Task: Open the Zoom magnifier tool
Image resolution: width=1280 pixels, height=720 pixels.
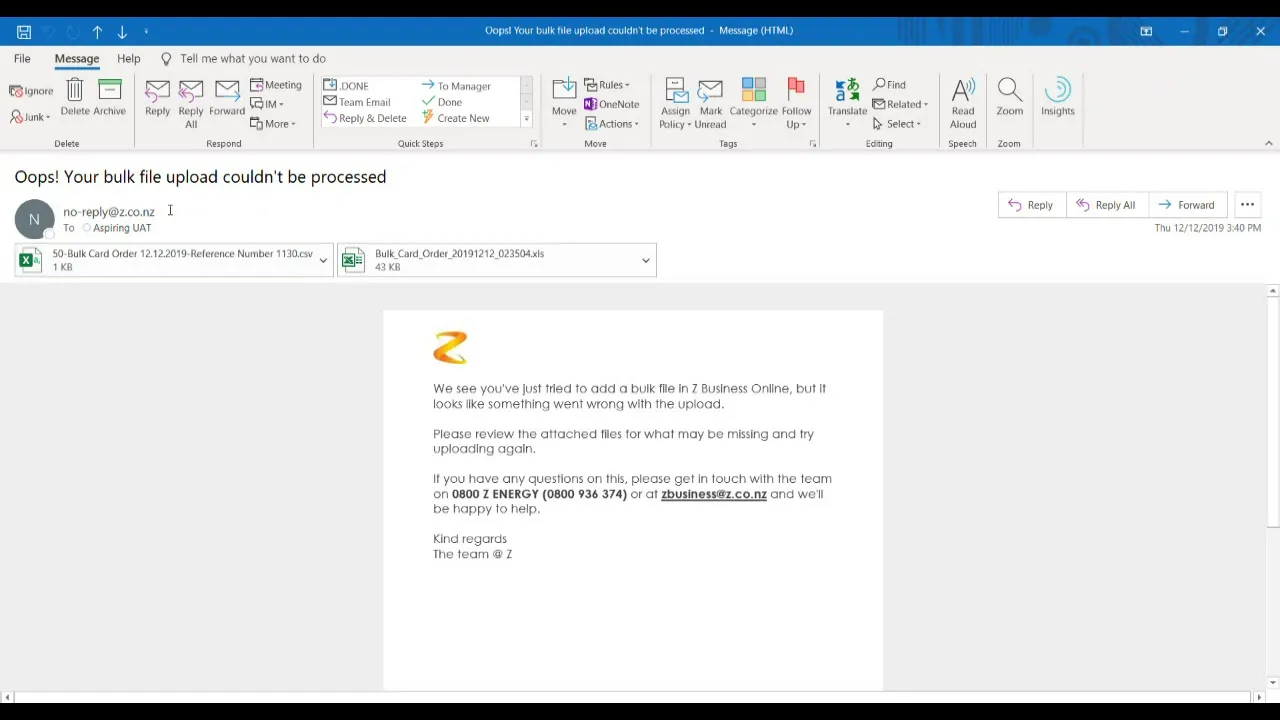Action: tap(1010, 98)
